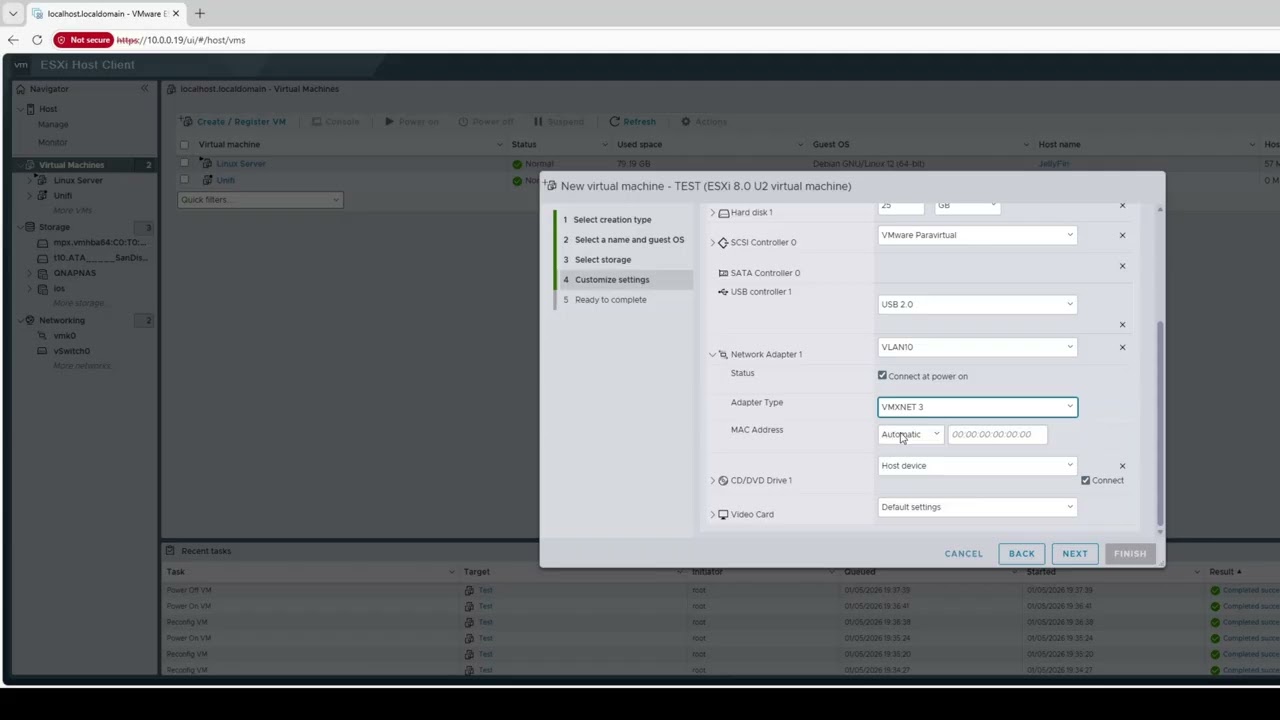Click the Network Adapter 1 icon

pyautogui.click(x=723, y=354)
